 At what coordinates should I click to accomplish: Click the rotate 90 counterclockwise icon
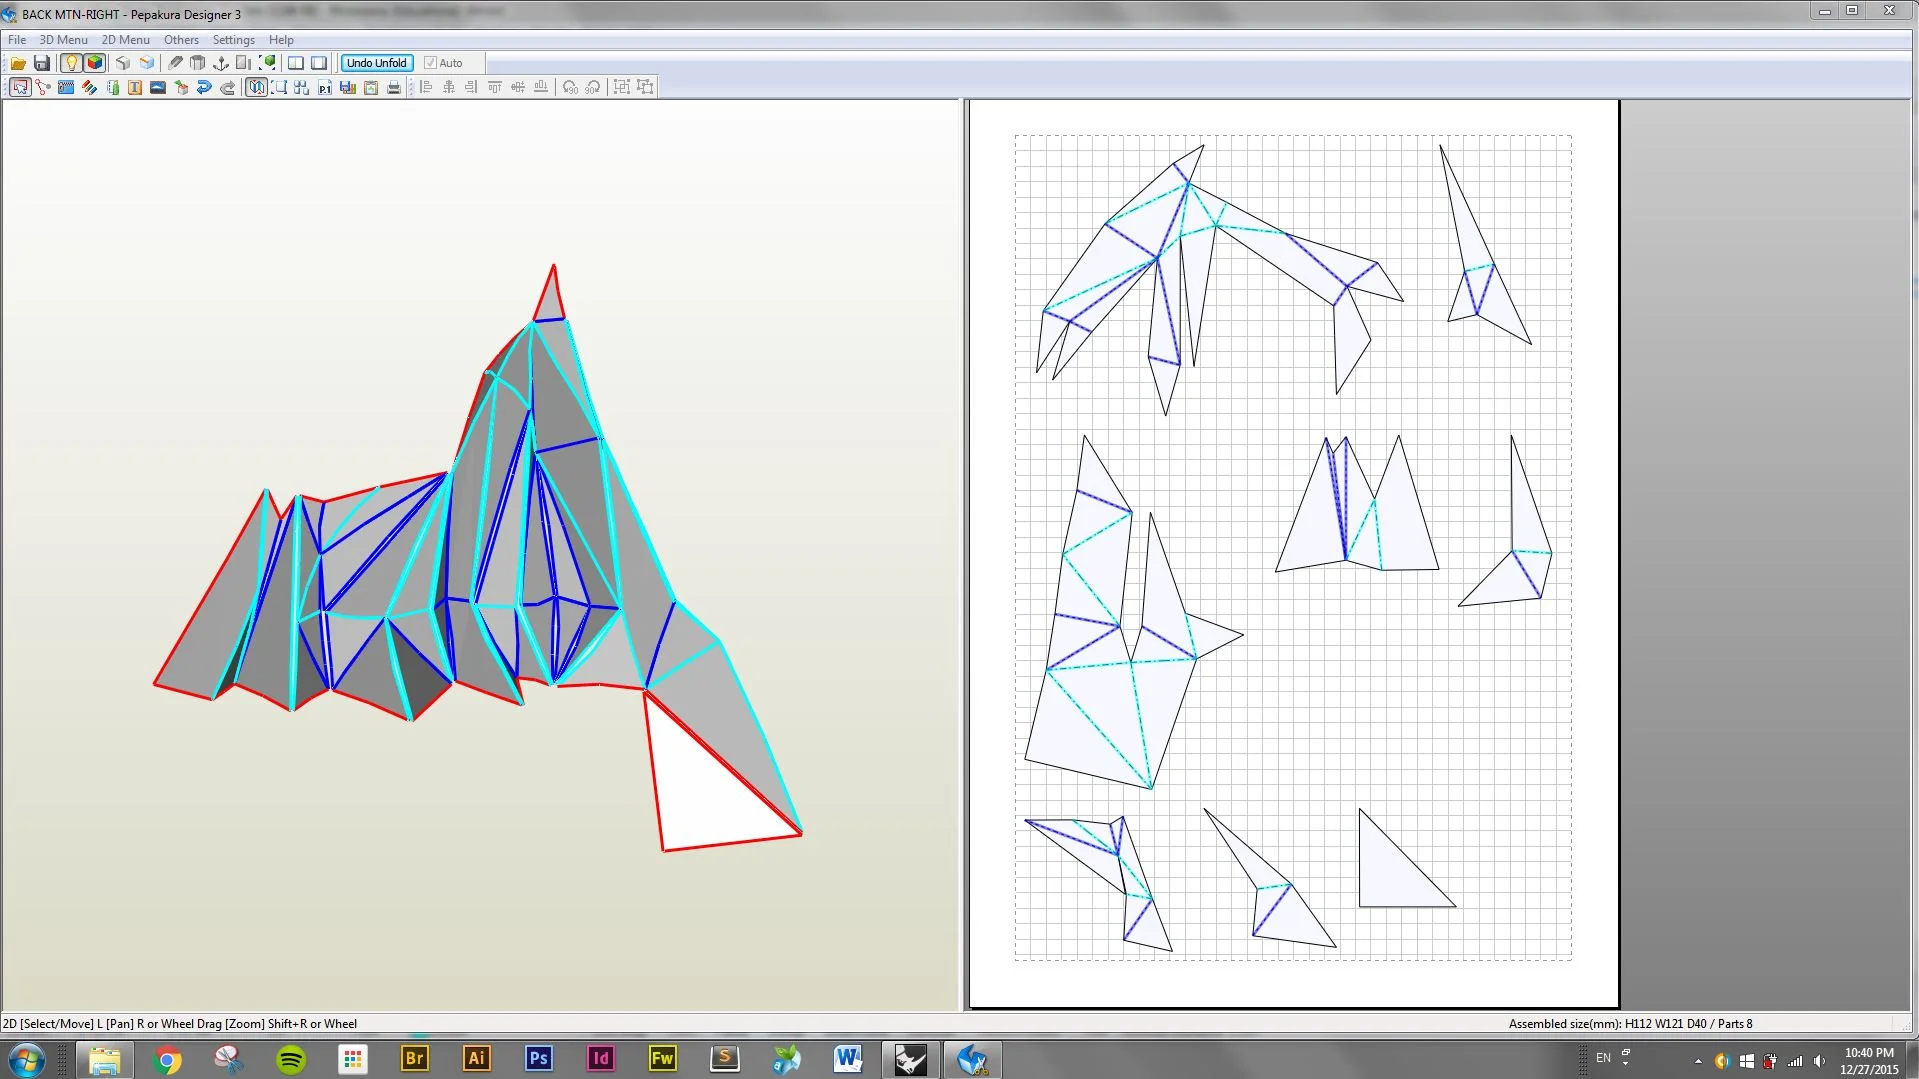570,87
